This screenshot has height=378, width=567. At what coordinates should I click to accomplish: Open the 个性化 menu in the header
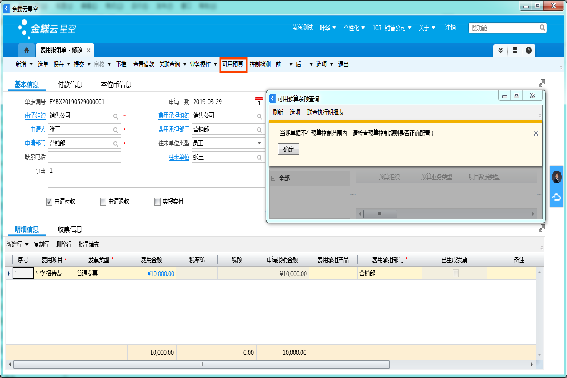pyautogui.click(x=354, y=28)
